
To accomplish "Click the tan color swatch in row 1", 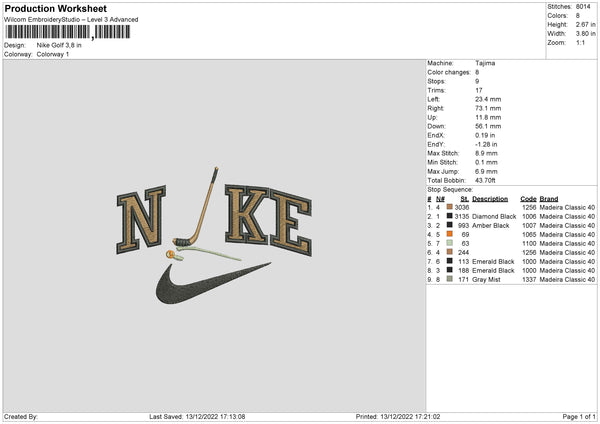I will tap(450, 207).
